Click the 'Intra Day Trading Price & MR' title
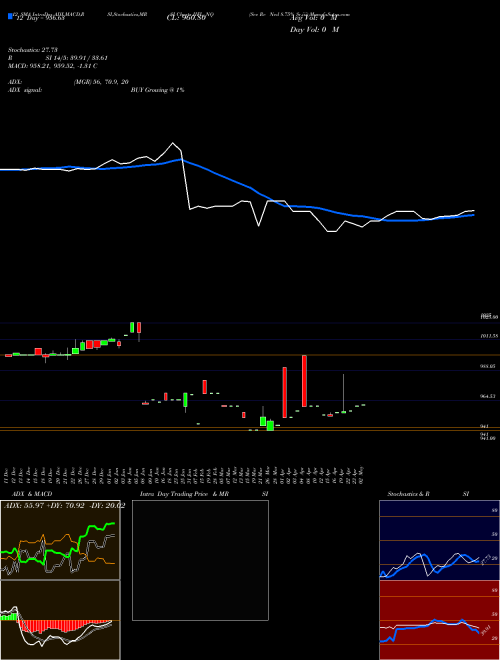Image resolution: width=500 pixels, height=660 pixels. (x=184, y=494)
